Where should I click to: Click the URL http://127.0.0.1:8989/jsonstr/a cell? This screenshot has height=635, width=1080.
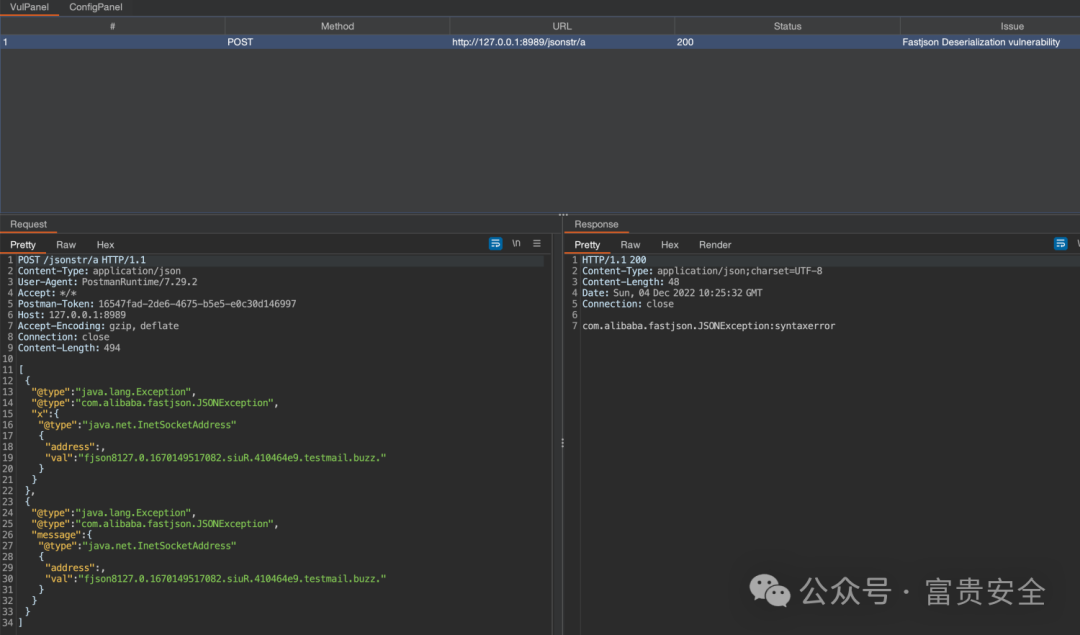coord(562,42)
